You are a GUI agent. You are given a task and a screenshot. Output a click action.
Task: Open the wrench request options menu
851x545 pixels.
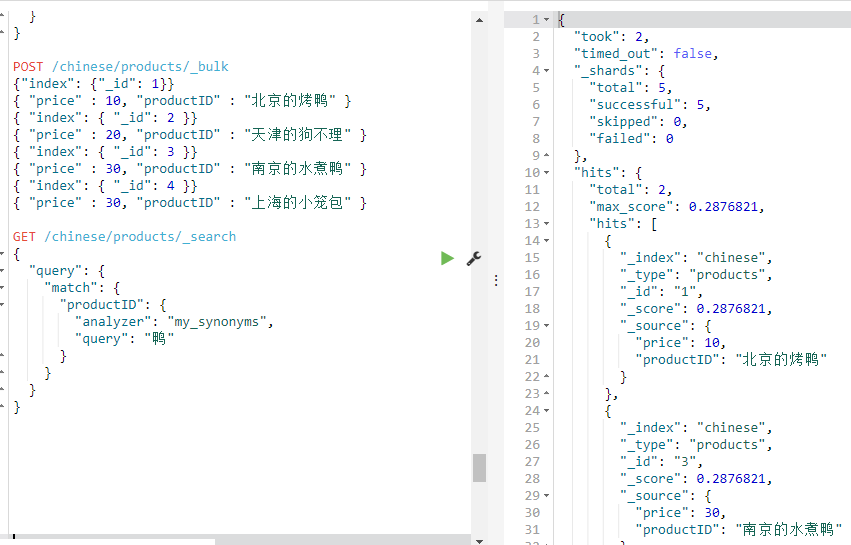click(x=474, y=258)
